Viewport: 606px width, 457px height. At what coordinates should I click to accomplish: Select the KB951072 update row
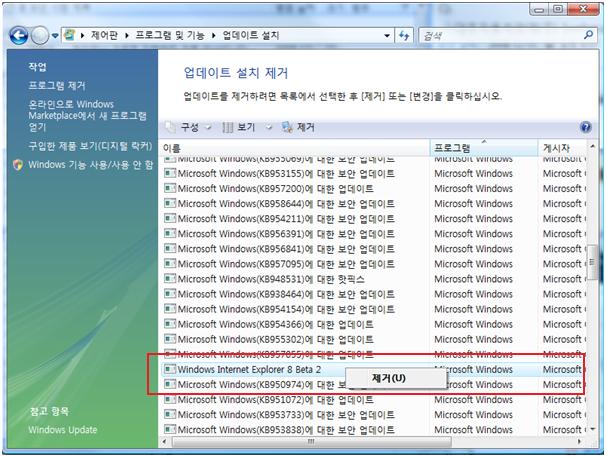[373, 400]
